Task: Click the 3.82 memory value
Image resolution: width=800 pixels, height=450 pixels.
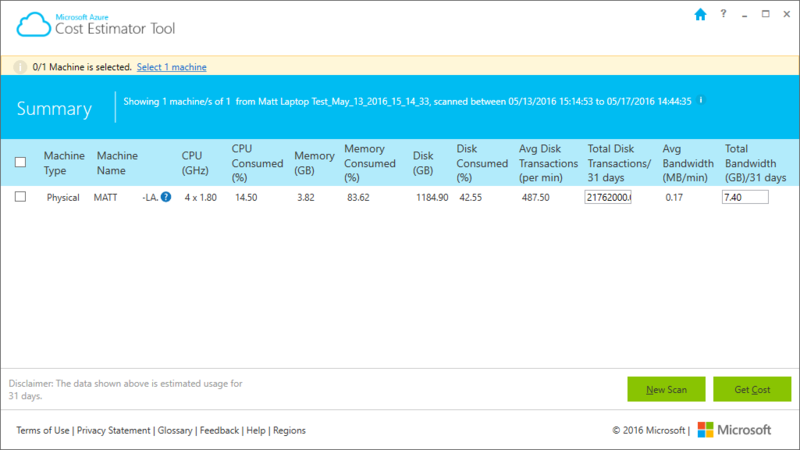Action: click(306, 197)
